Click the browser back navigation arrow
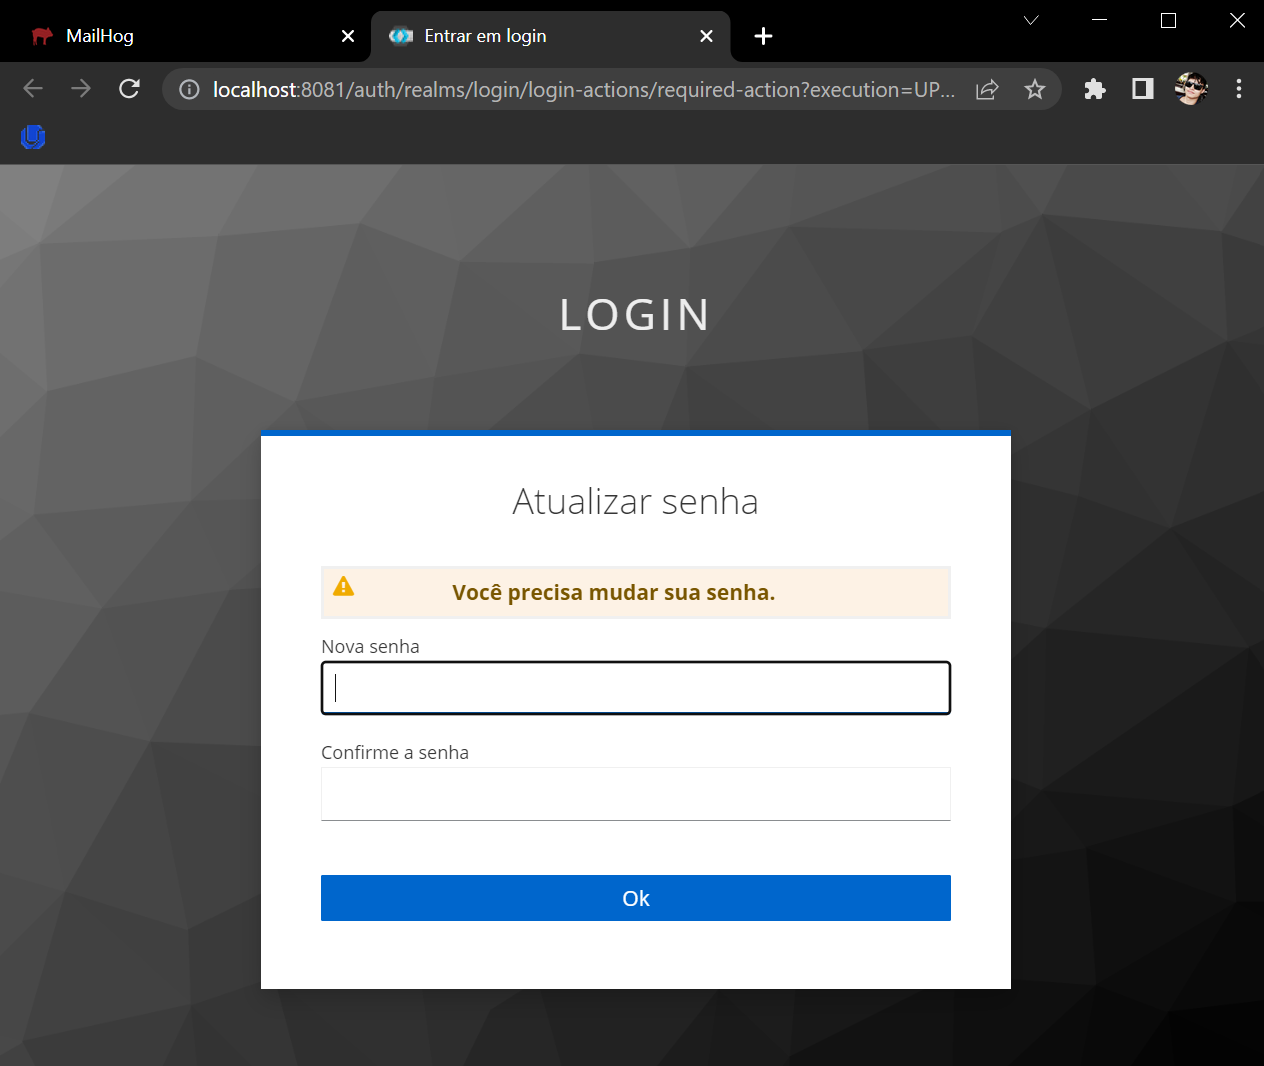Viewport: 1264px width, 1066px height. pos(32,89)
